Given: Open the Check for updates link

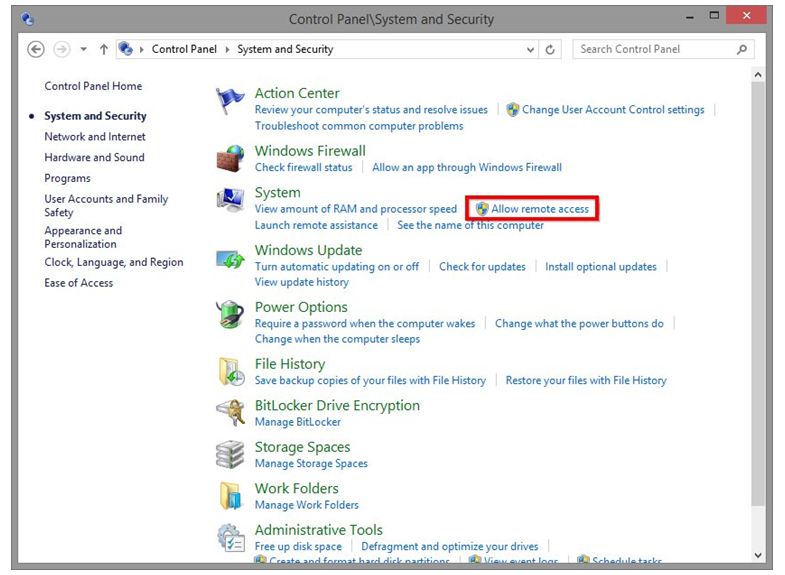Looking at the screenshot, I should point(482,267).
